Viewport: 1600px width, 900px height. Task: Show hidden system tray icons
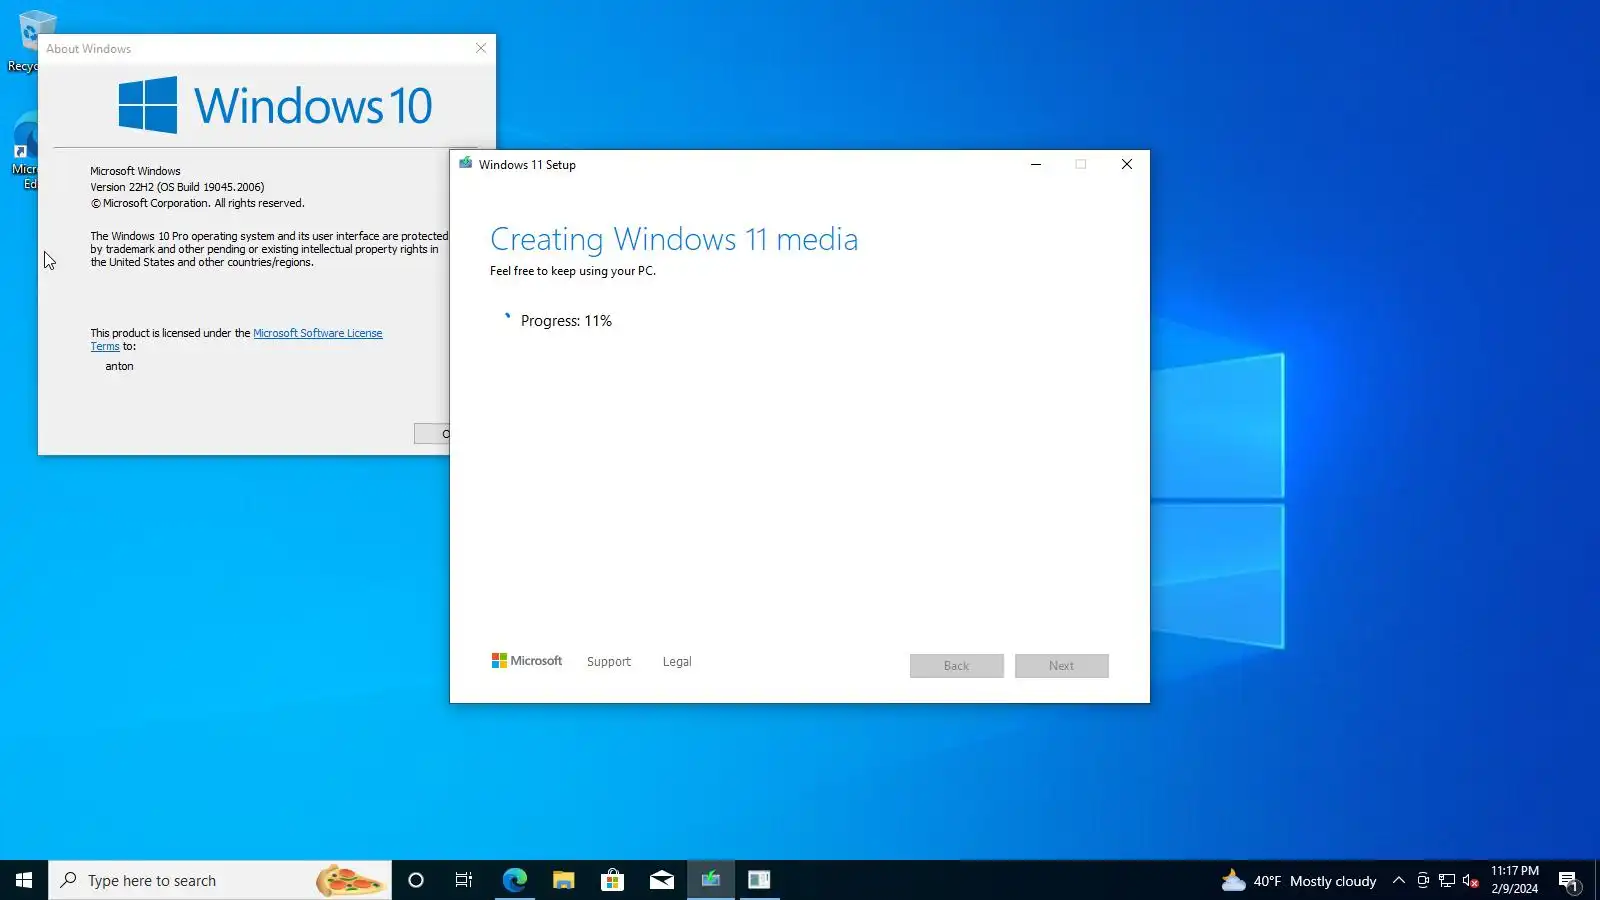(x=1399, y=880)
